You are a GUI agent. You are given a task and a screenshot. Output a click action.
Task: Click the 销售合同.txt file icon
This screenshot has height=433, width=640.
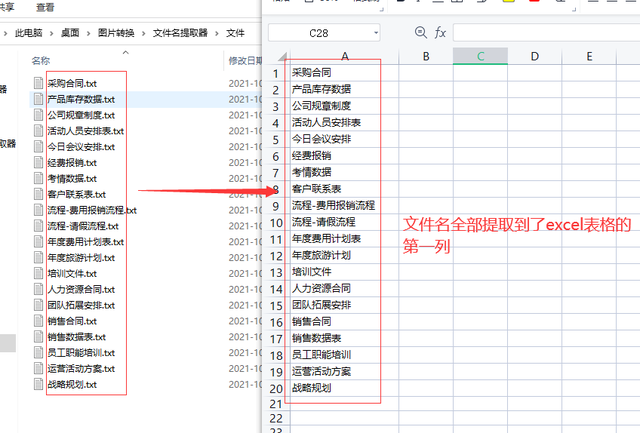[39, 321]
